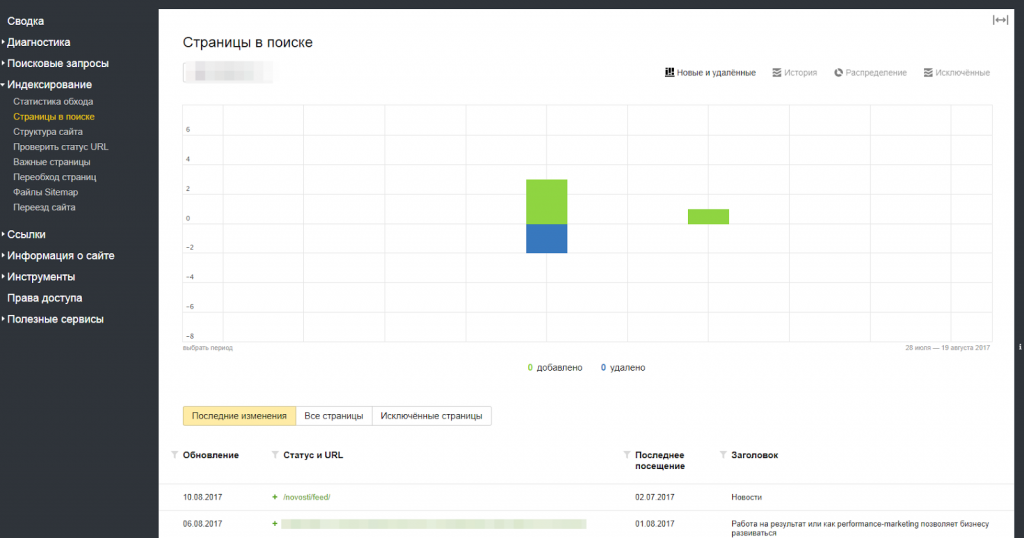Viewport: 1024px width, 538px height.
Task: Switch to Последние изменения tab
Action: point(239,416)
